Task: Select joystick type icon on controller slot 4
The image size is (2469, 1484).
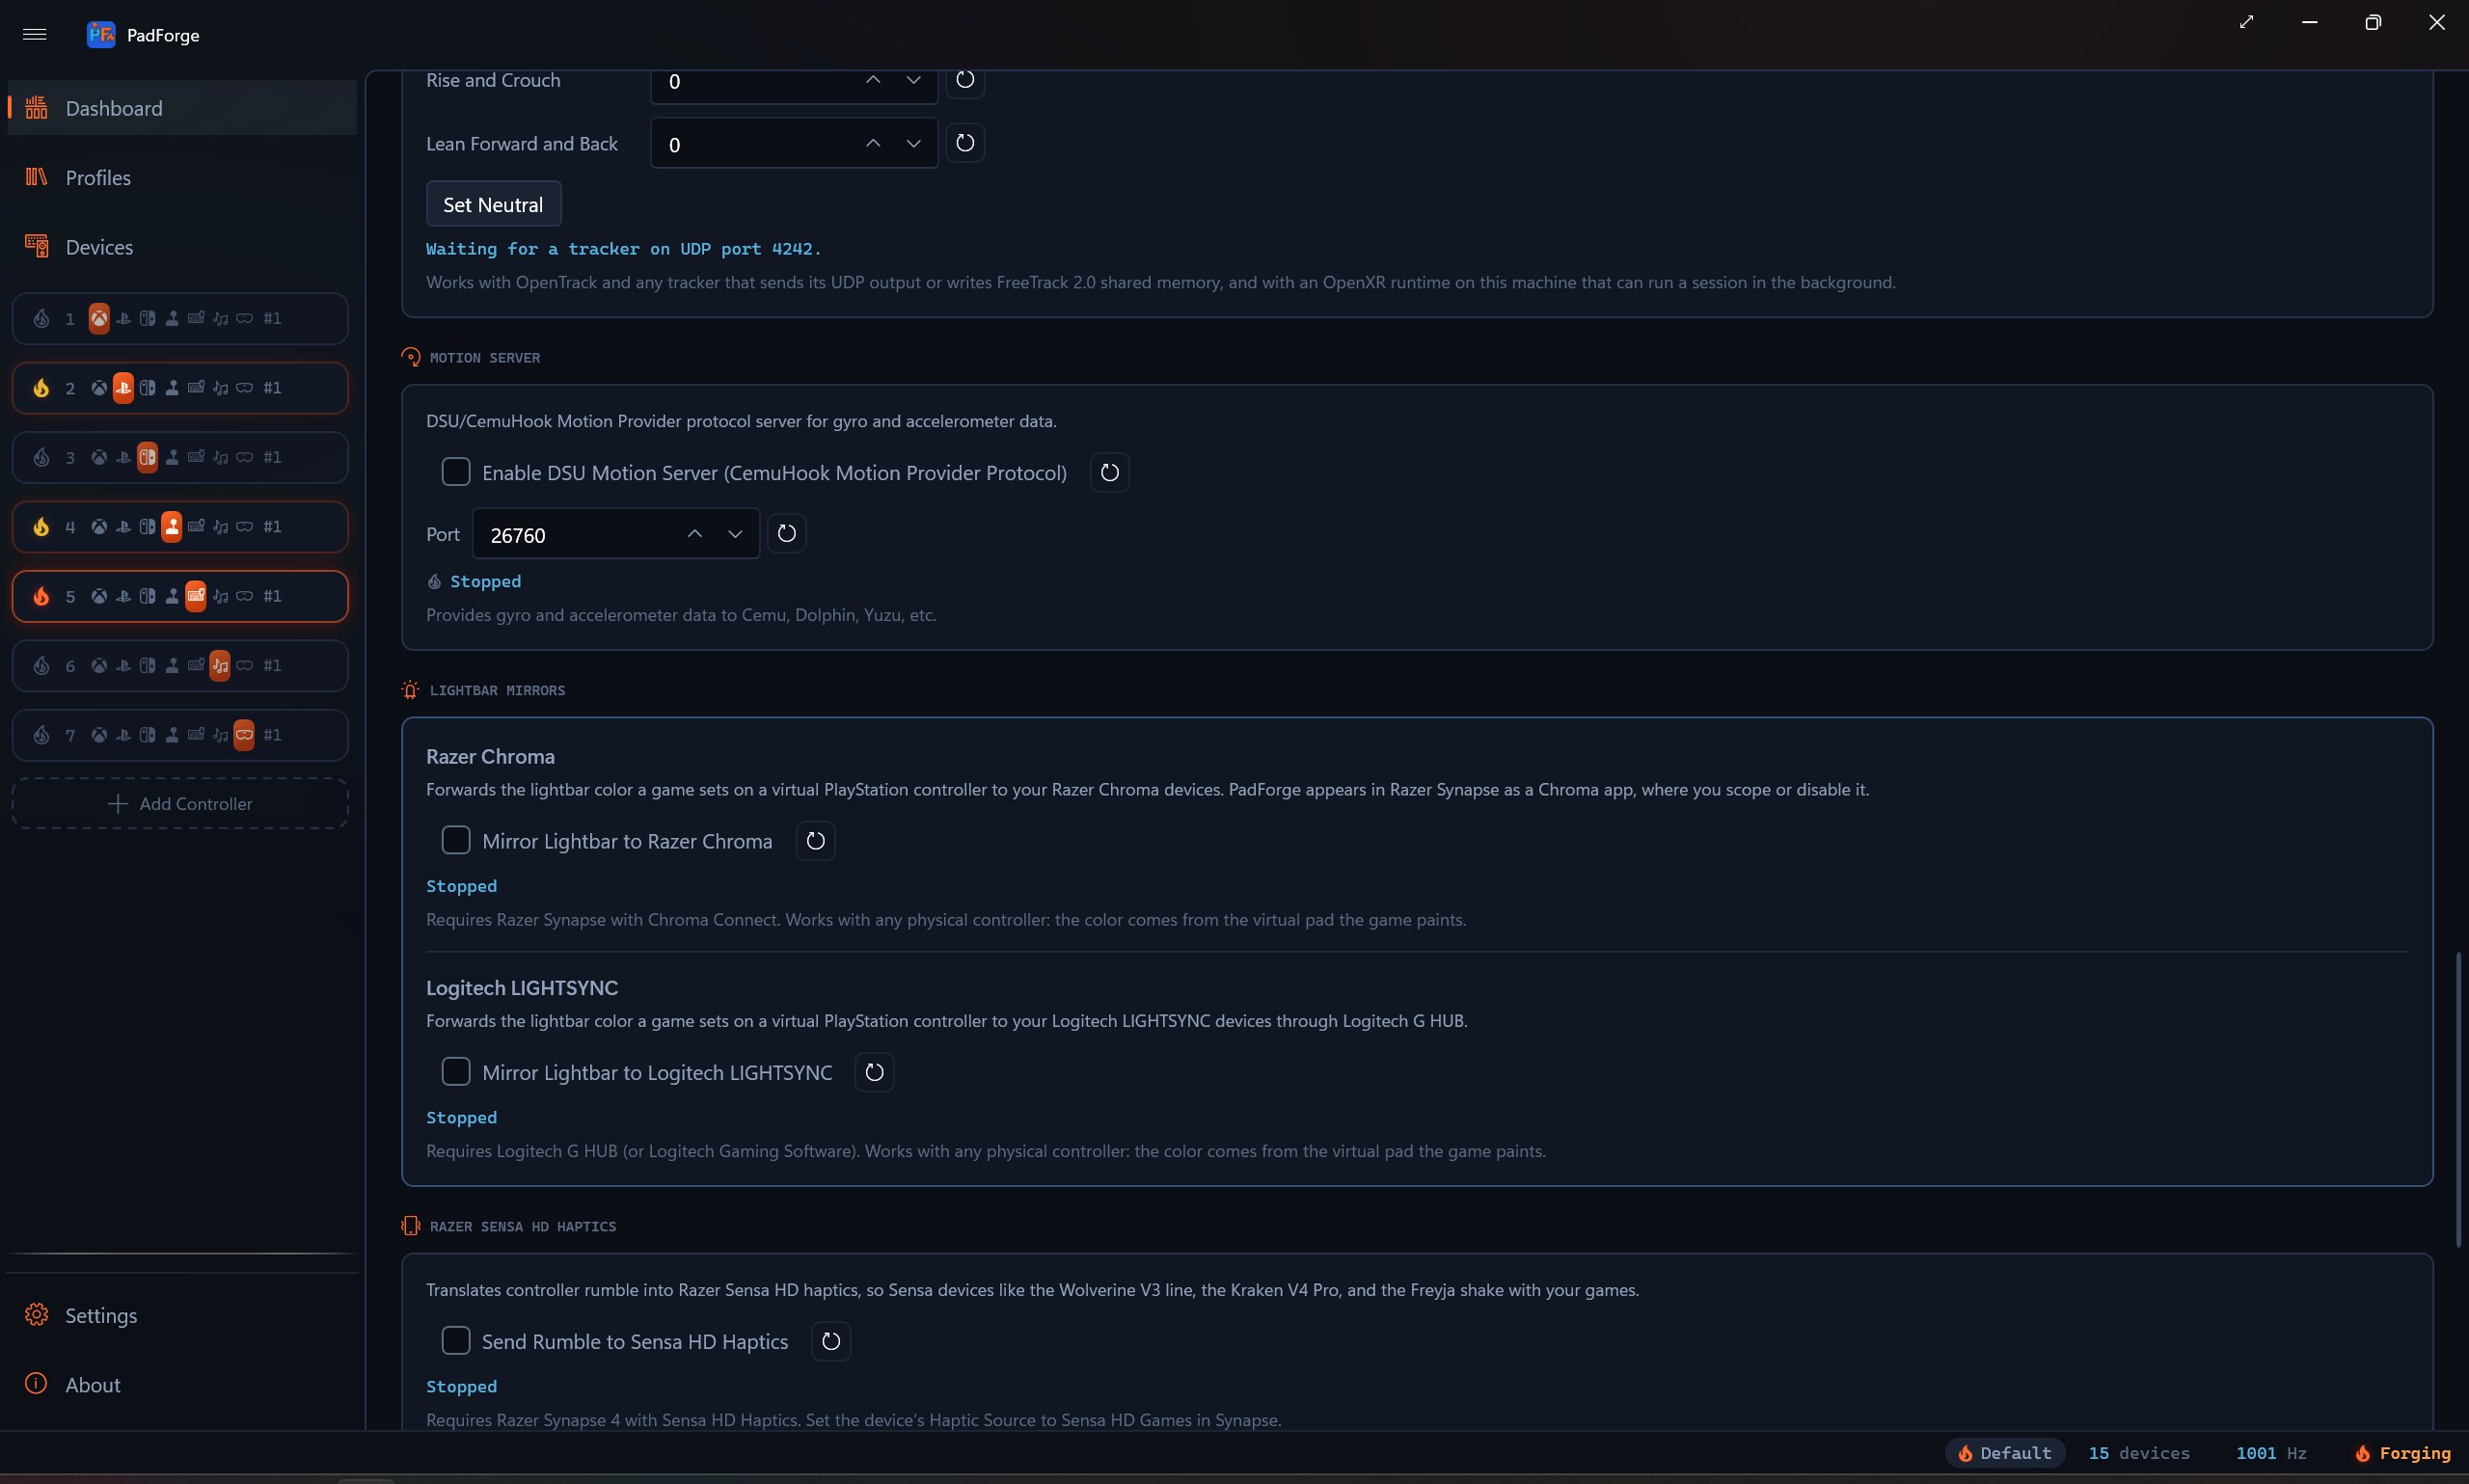Action: (x=172, y=526)
